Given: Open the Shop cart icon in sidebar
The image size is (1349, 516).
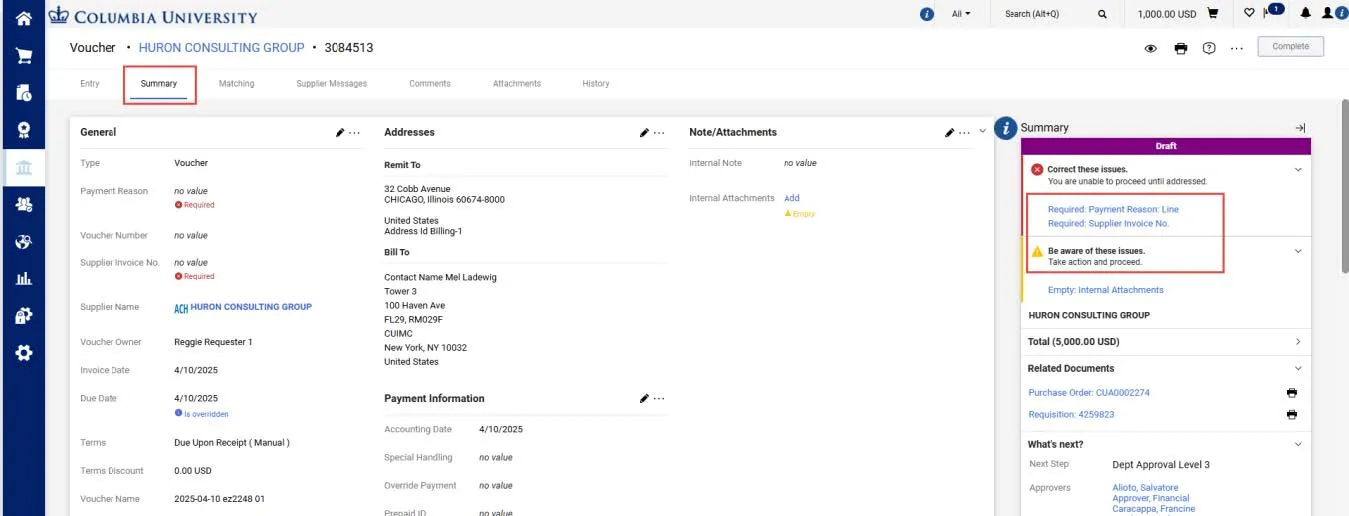Looking at the screenshot, I should click(23, 56).
